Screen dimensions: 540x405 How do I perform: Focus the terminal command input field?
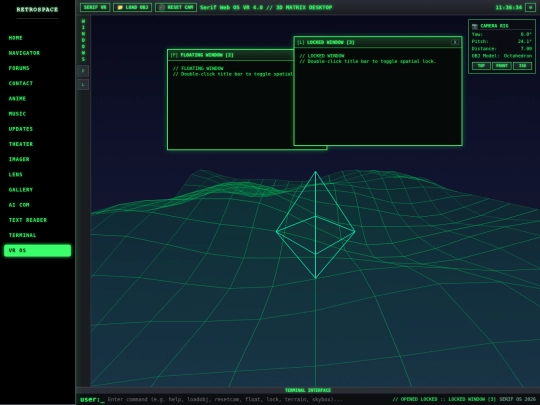(x=248, y=399)
